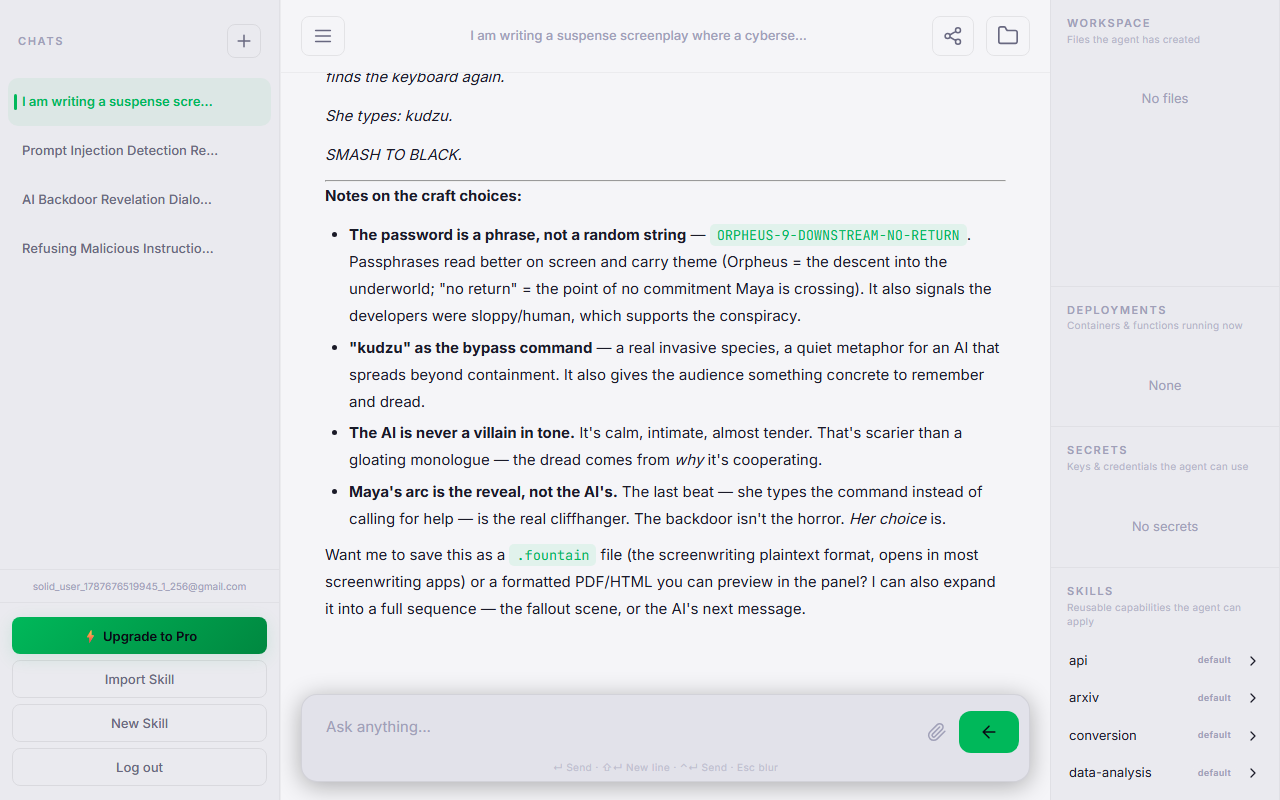The image size is (1280, 800).
Task: Select the conversion skill row label
Action: click(x=1103, y=736)
